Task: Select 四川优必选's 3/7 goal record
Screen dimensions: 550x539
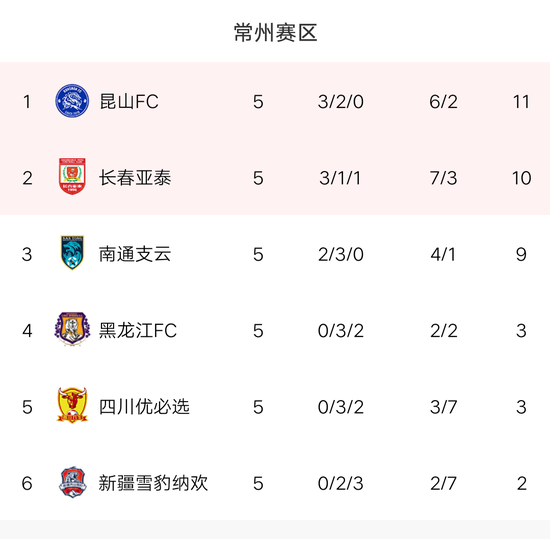Action: tap(444, 407)
